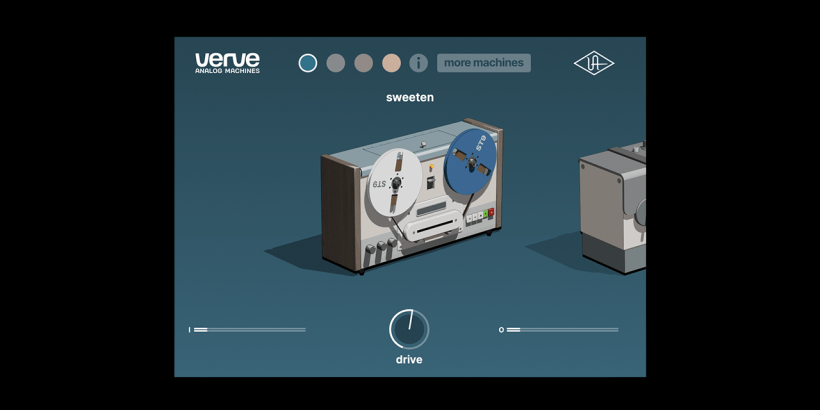Click the more machines button
Viewport: 820px width, 410px height.
point(484,63)
